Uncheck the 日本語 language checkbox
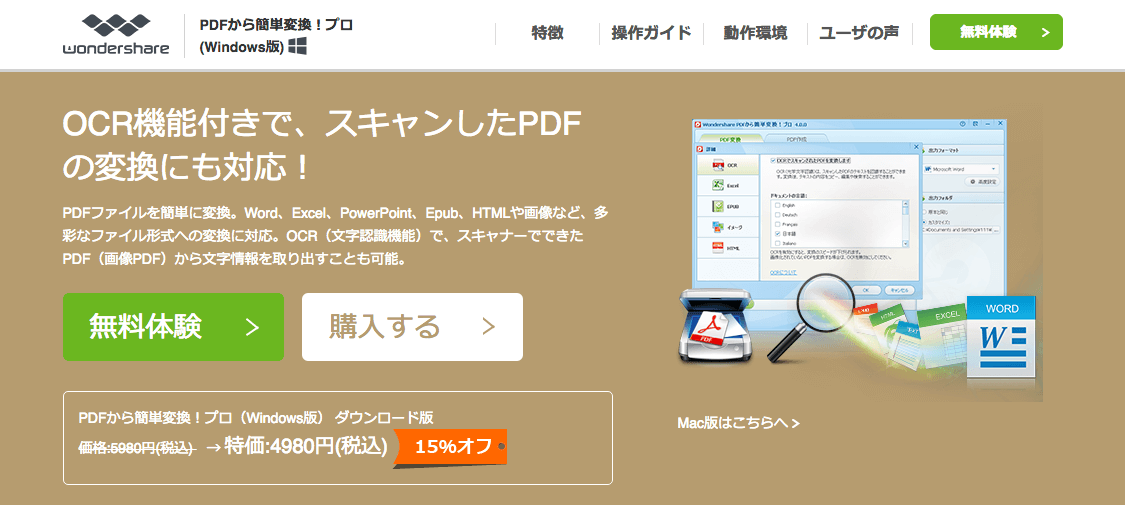 778,234
